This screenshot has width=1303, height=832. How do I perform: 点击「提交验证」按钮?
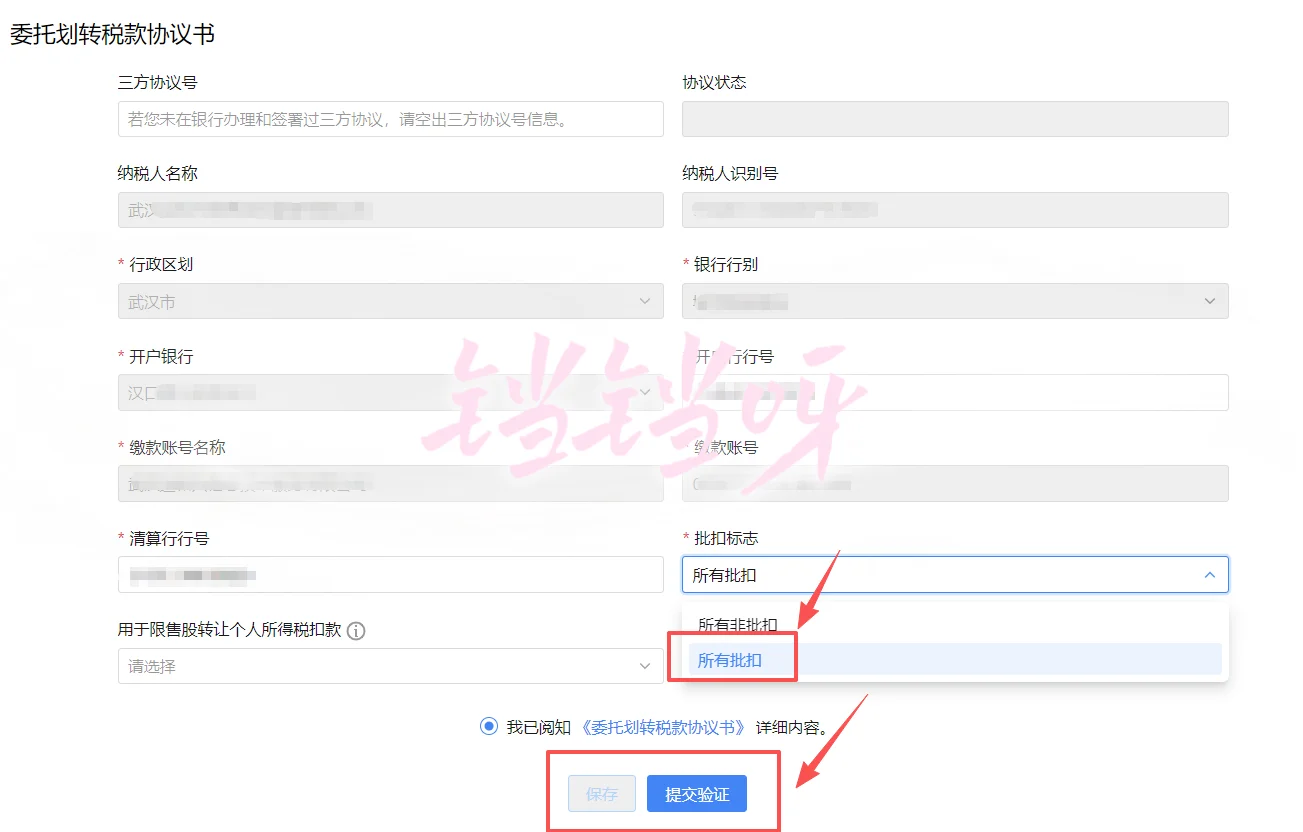click(697, 793)
